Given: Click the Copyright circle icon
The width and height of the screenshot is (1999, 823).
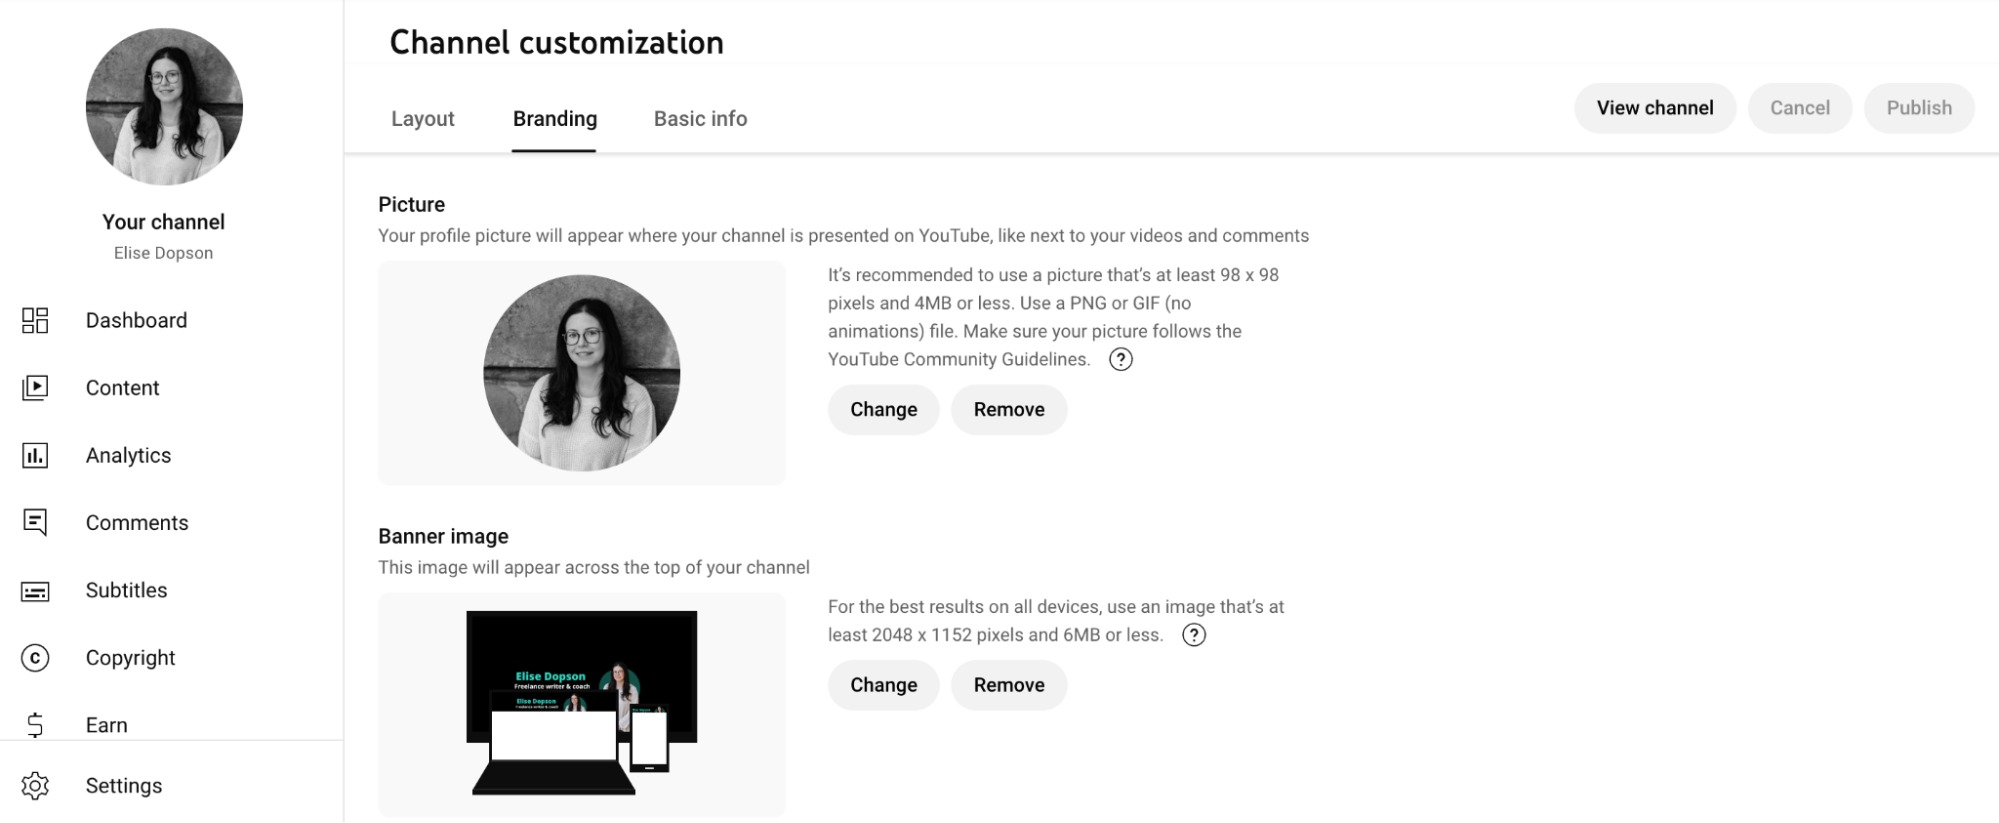Looking at the screenshot, I should coord(35,658).
